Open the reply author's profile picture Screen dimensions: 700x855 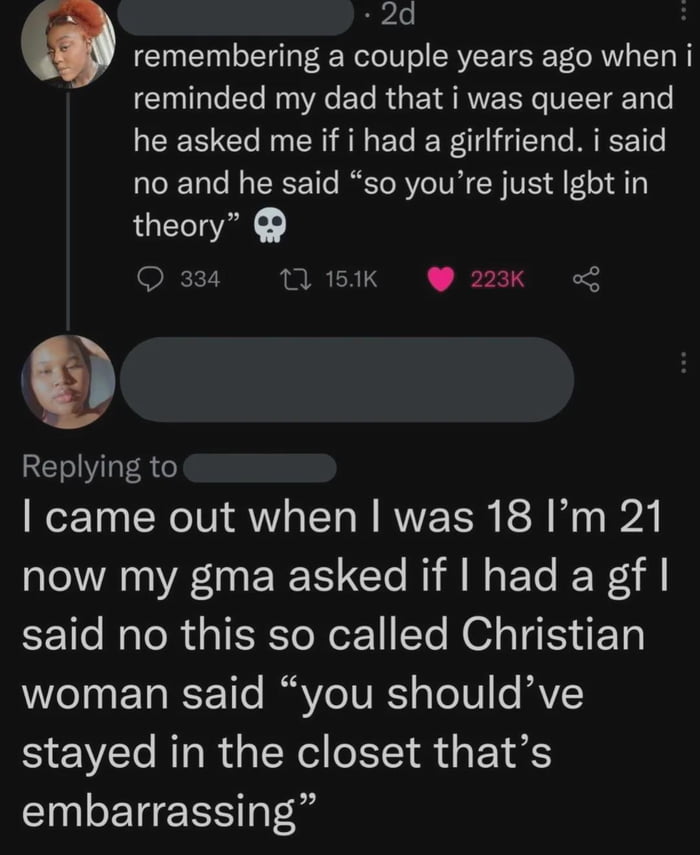click(69, 381)
